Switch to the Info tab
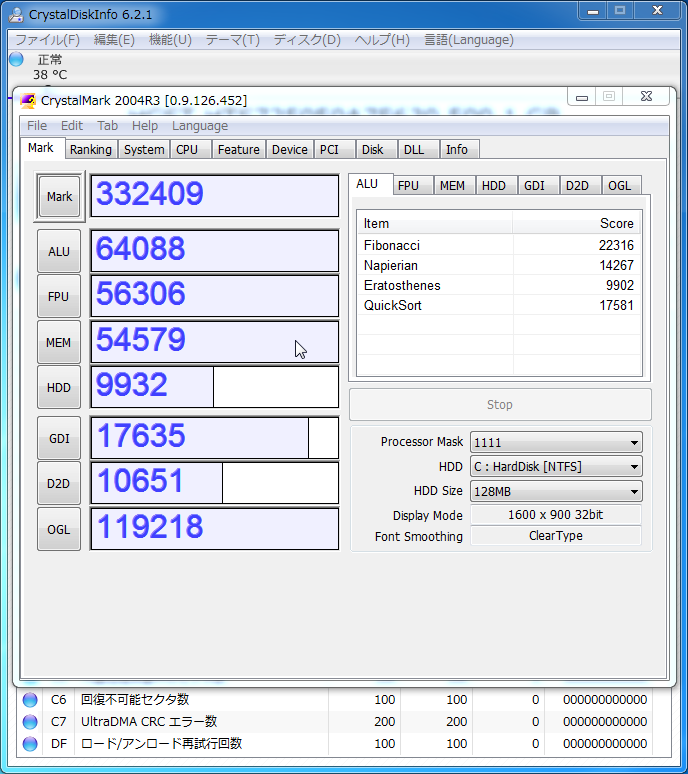 (459, 149)
